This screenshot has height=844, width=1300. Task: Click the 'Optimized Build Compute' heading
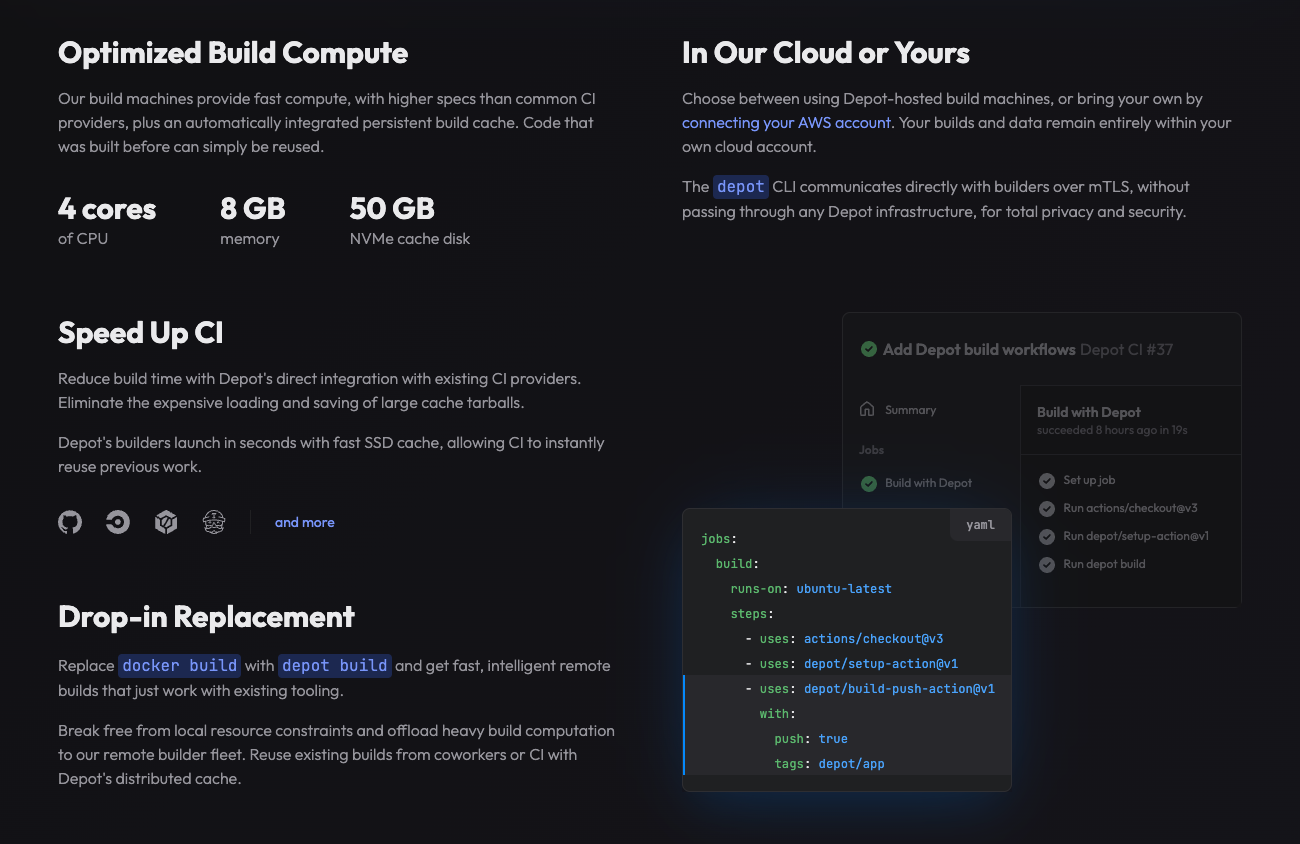[233, 53]
